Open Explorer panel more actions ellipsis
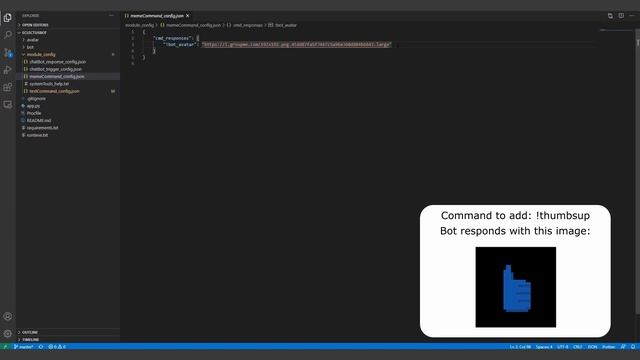This screenshot has width=640, height=360. tap(111, 16)
